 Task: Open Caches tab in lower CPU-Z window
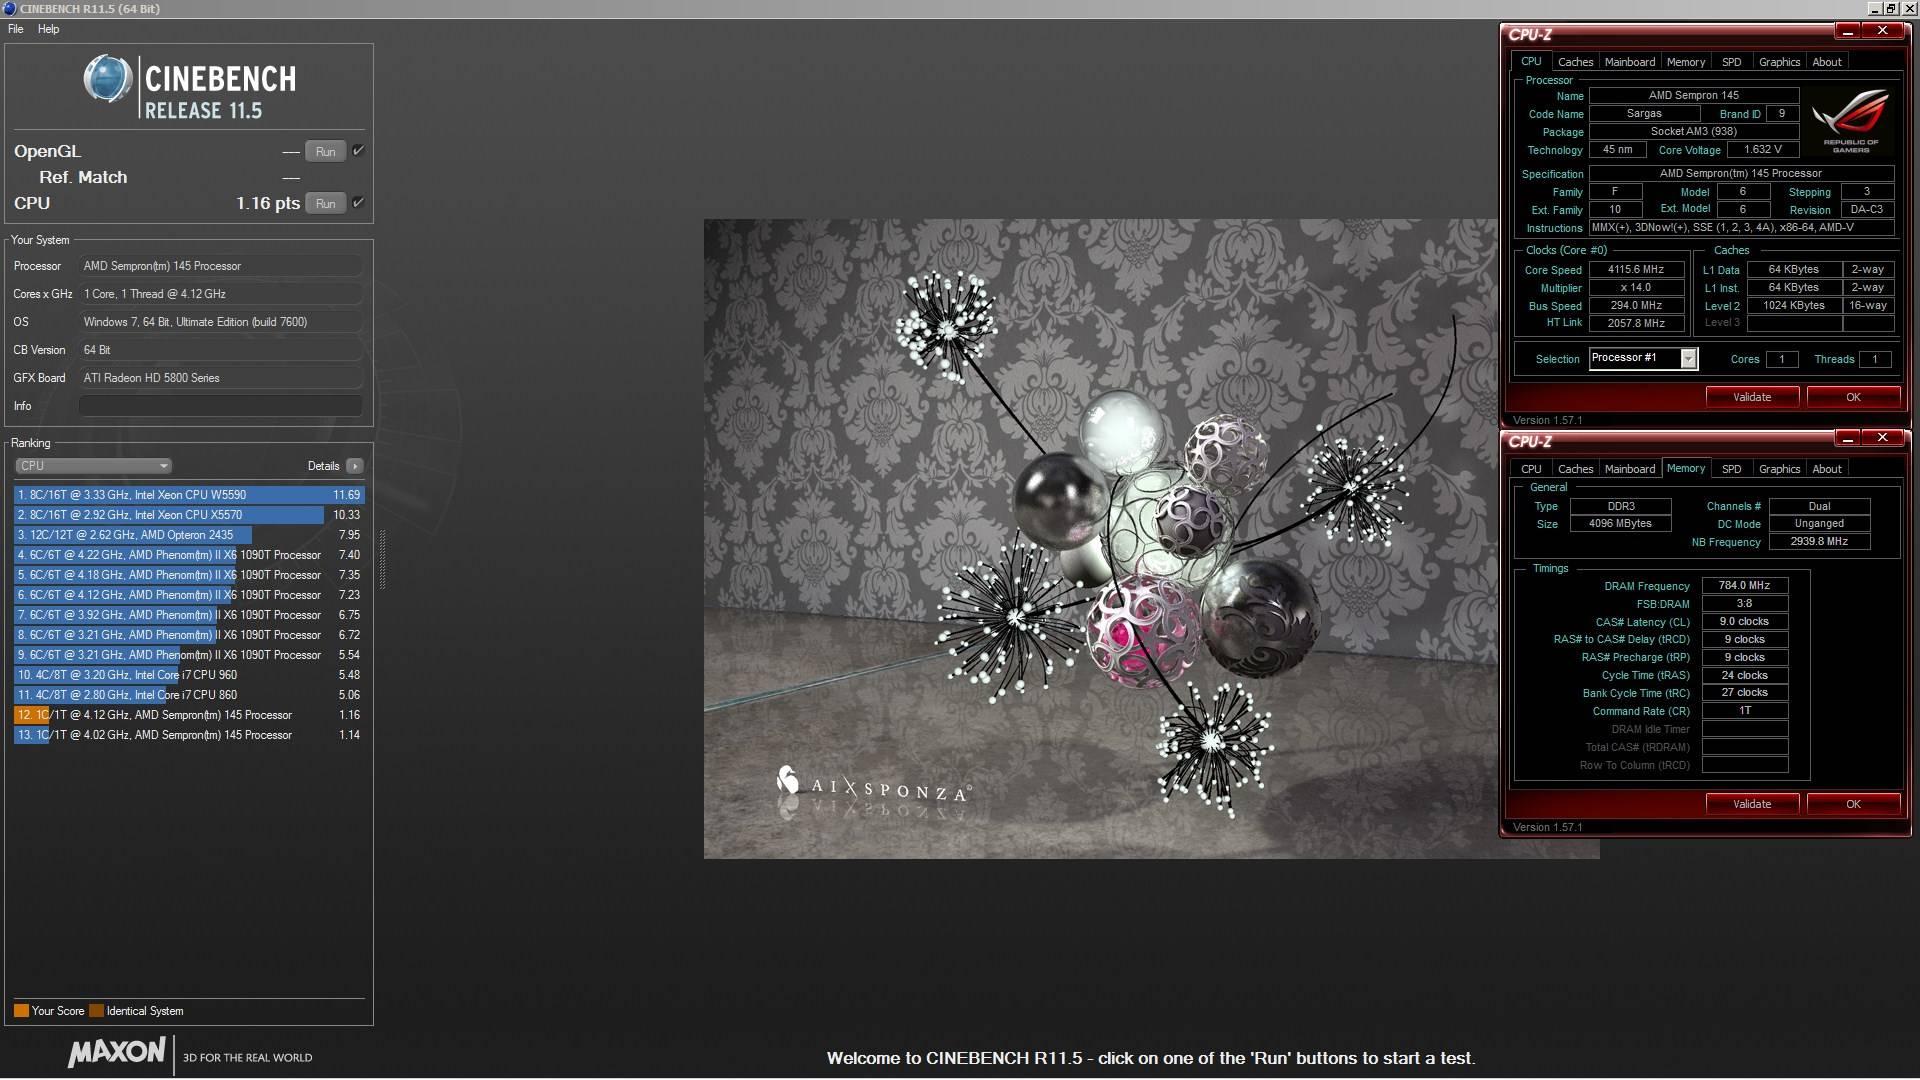[x=1575, y=469]
